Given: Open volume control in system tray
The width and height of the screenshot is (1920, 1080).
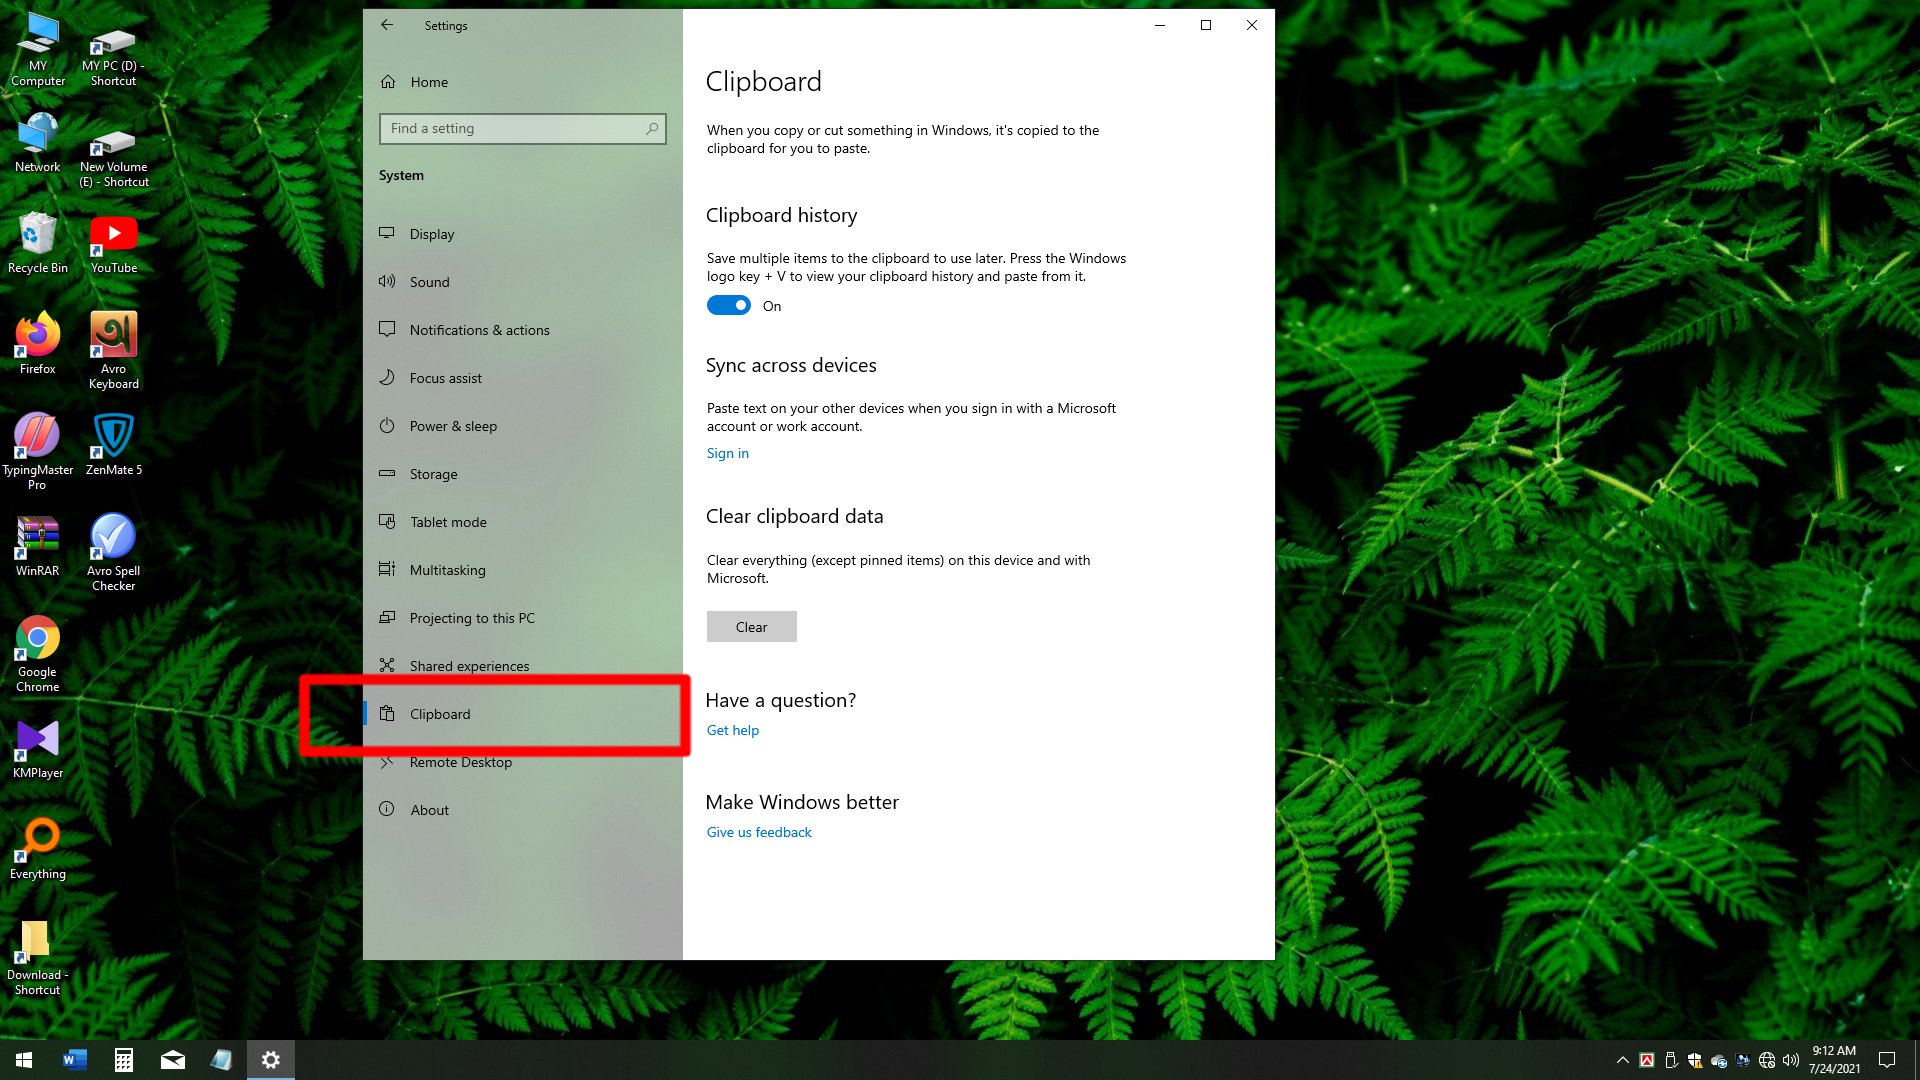Looking at the screenshot, I should click(1790, 1060).
